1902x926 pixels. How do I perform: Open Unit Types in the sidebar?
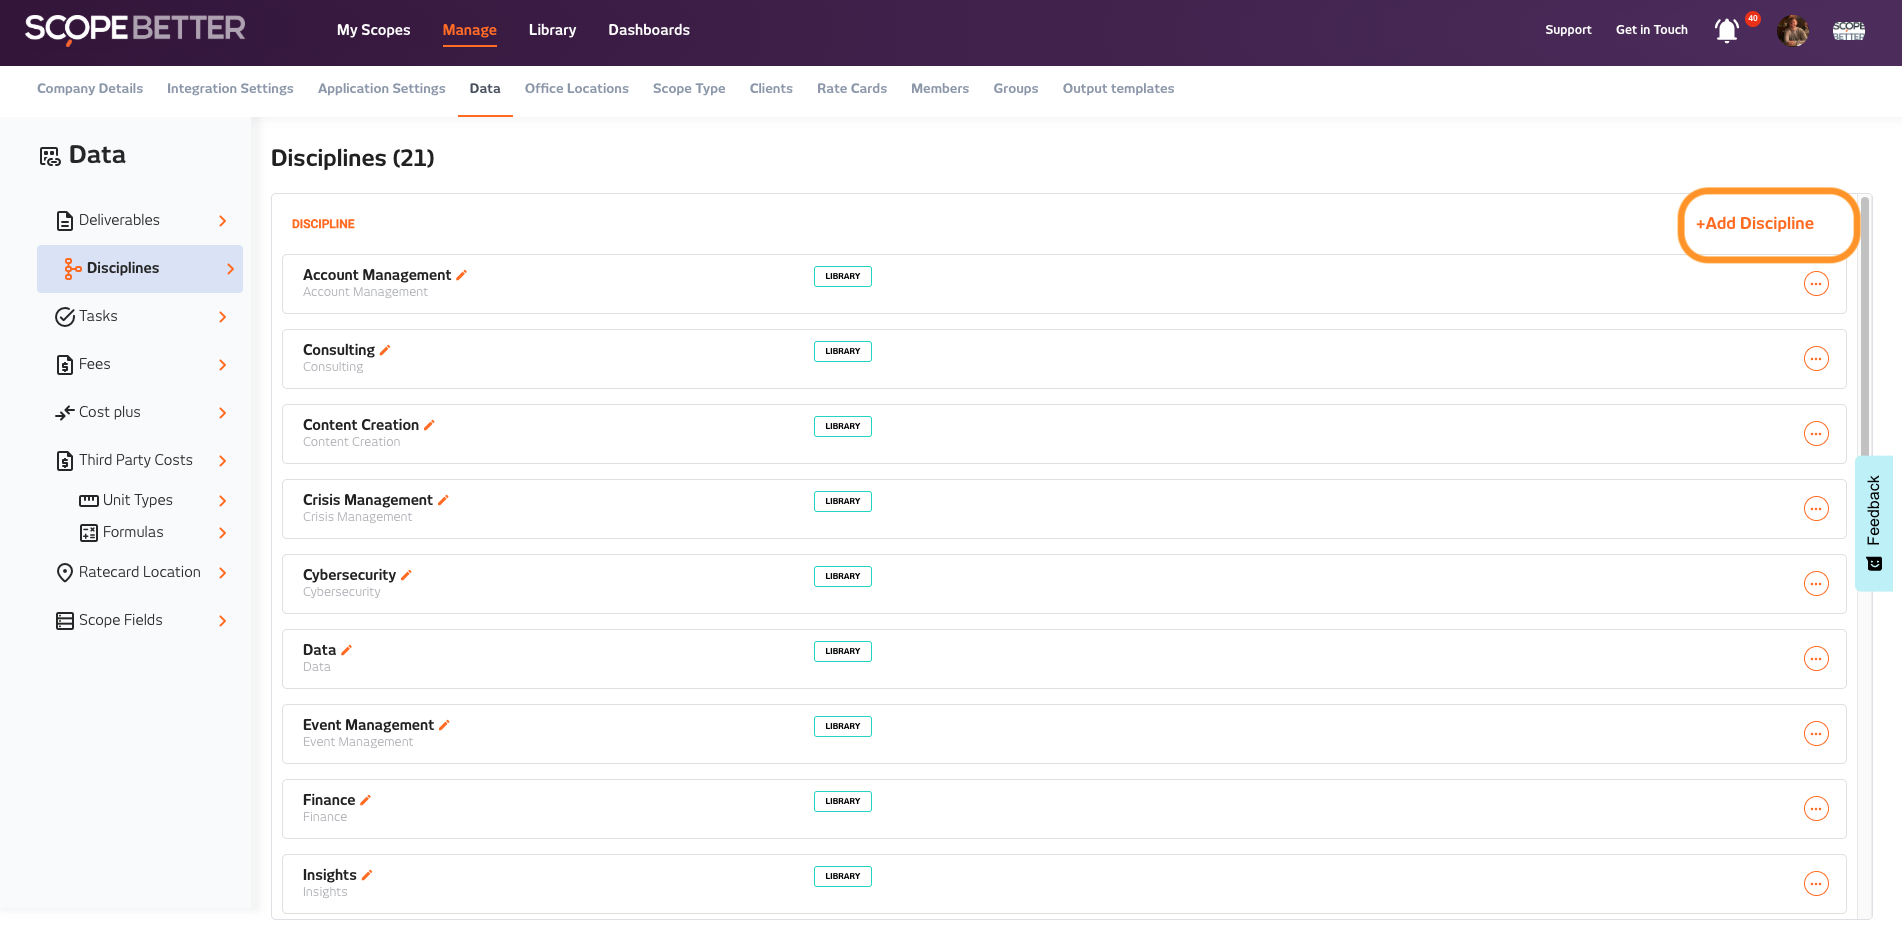138,500
